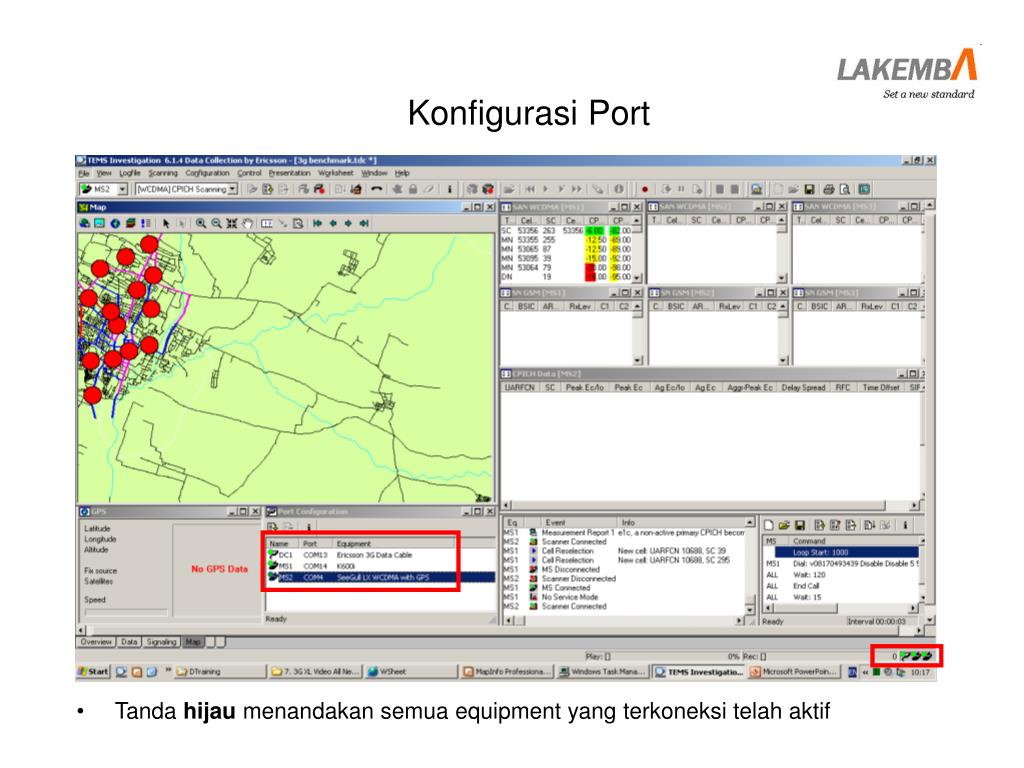Select the Zoom In tool on Map
This screenshot has width=1024, height=768.
coord(200,223)
